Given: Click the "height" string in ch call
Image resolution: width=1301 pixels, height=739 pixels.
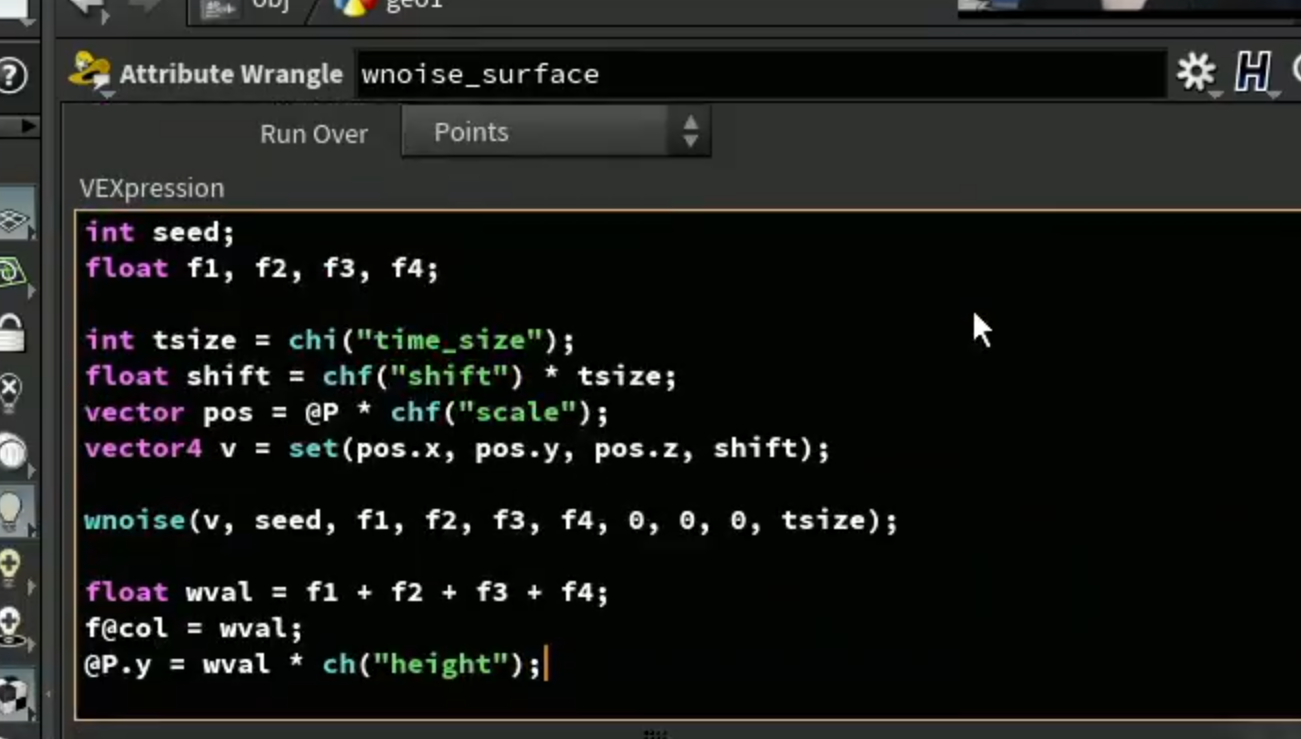Looking at the screenshot, I should click(x=440, y=664).
